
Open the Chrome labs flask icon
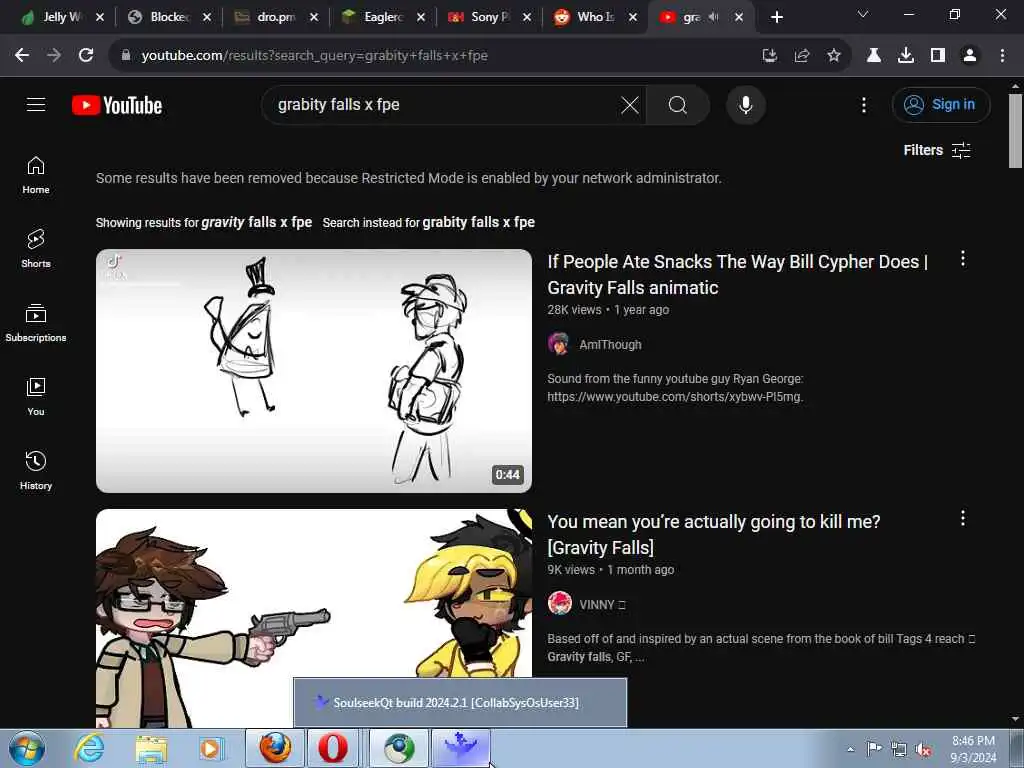(874, 56)
